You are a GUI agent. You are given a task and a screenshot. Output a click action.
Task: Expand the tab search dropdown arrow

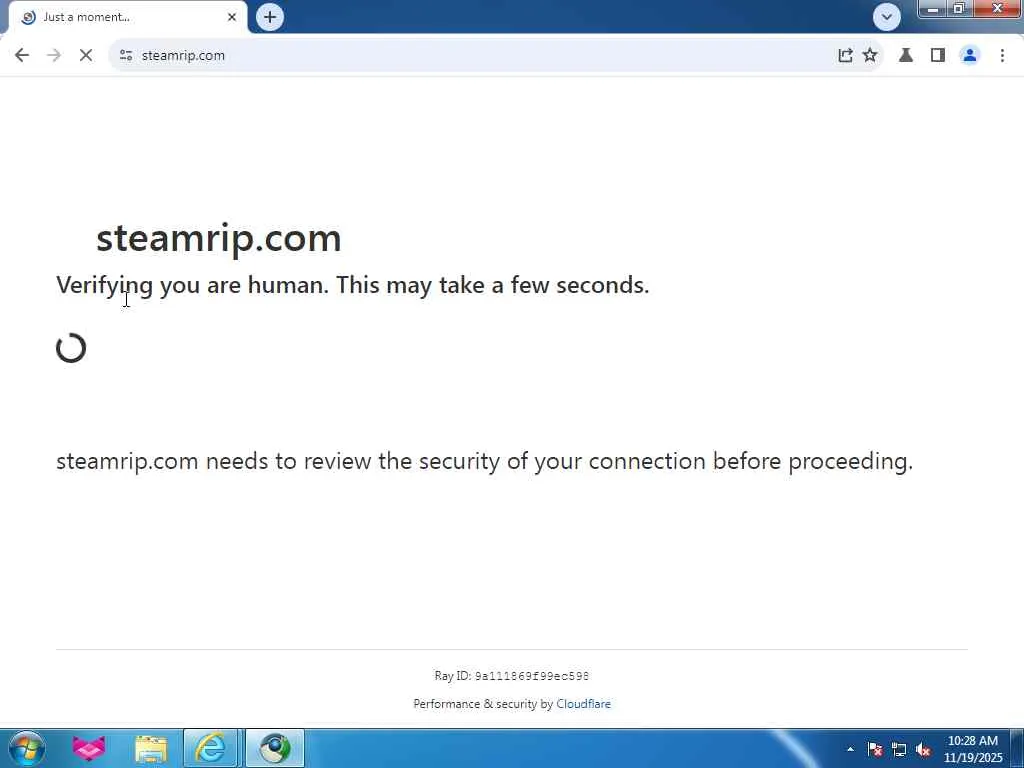pos(887,17)
